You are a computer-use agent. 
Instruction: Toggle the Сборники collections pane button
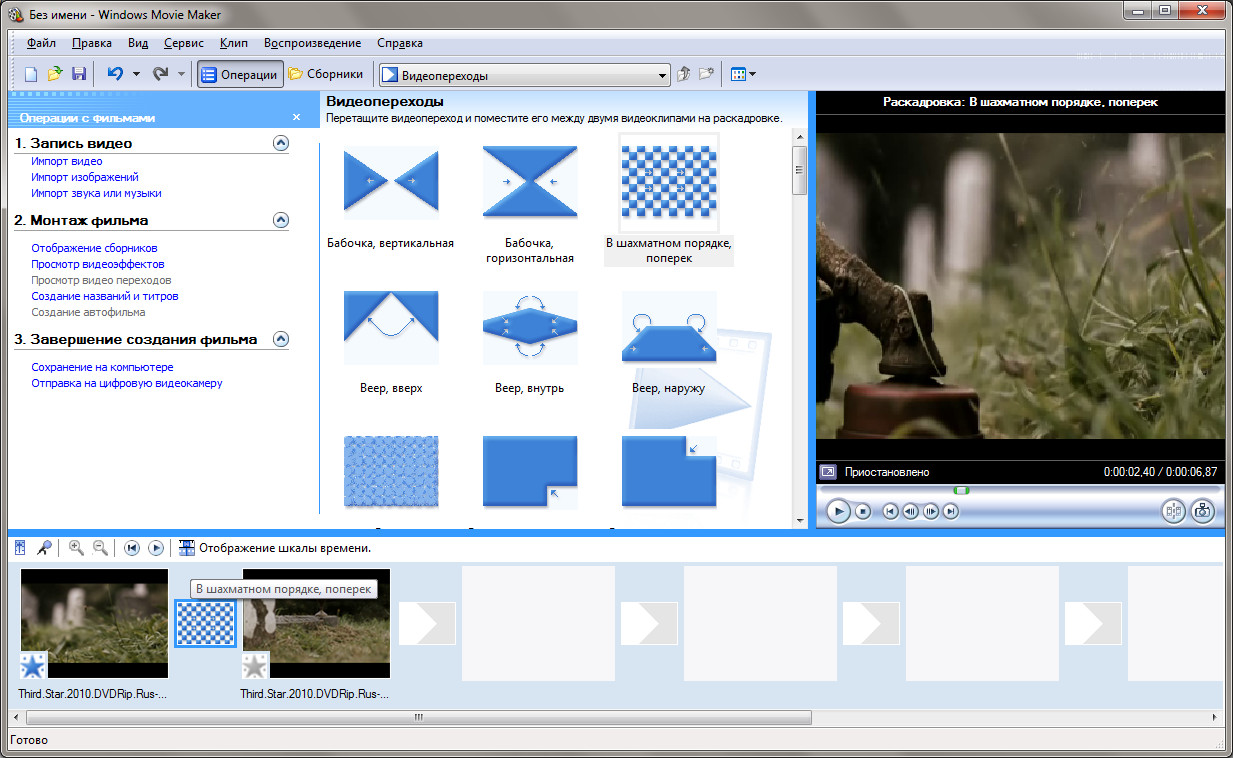326,74
